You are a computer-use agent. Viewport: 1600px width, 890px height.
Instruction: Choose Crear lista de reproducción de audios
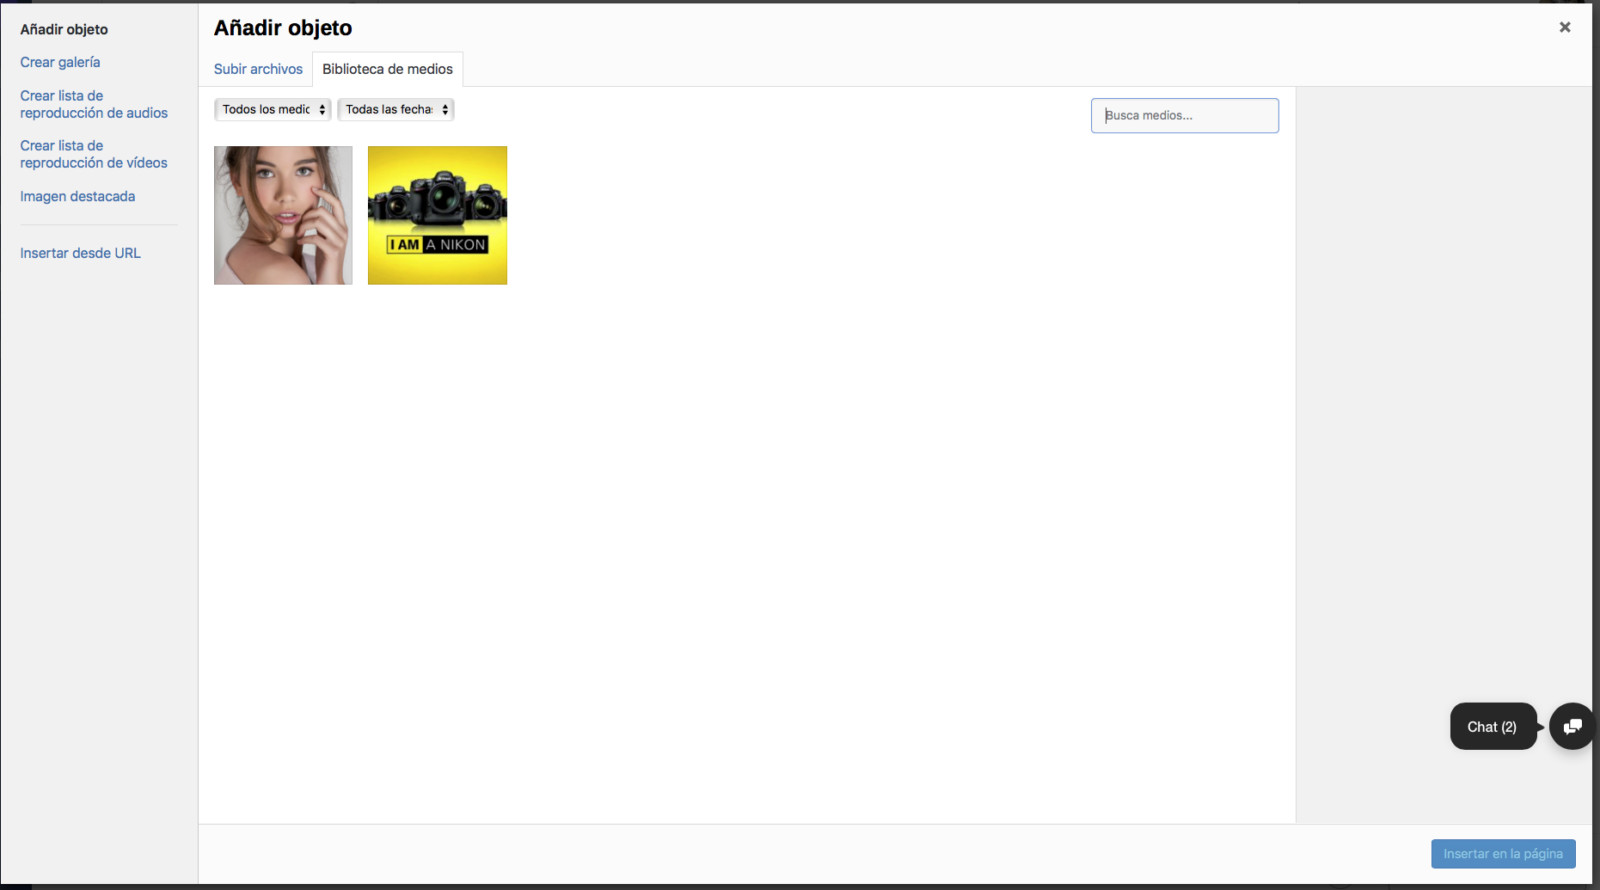pos(94,104)
